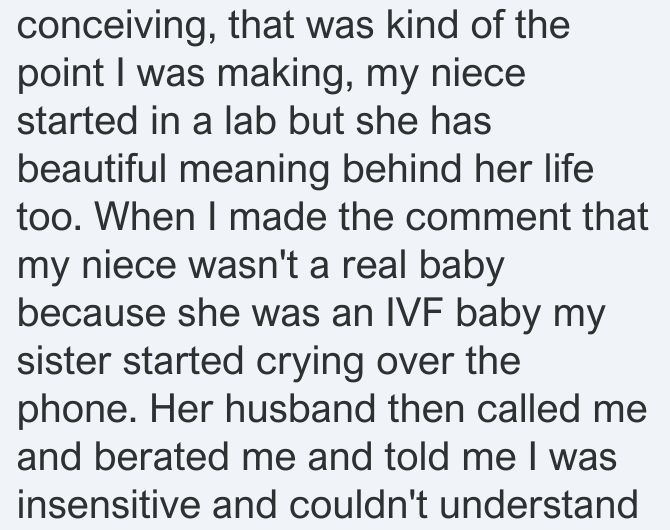Click on 'beautiful meaning' text
The image size is (670, 530).
[173, 169]
